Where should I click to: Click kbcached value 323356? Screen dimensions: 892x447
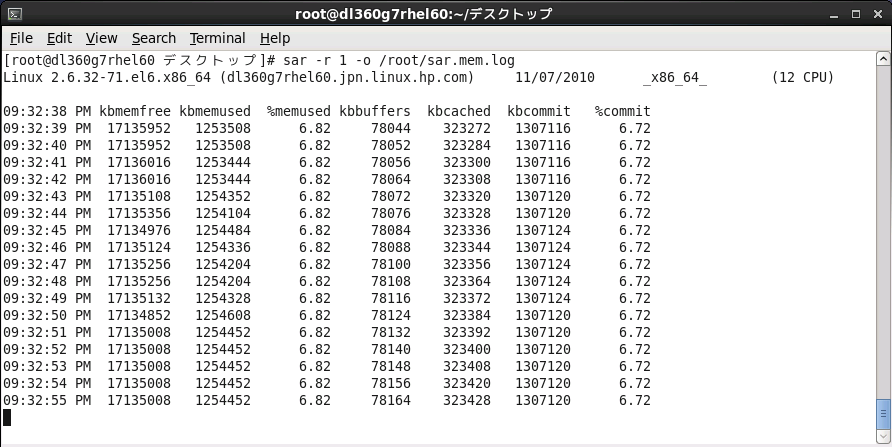(467, 264)
